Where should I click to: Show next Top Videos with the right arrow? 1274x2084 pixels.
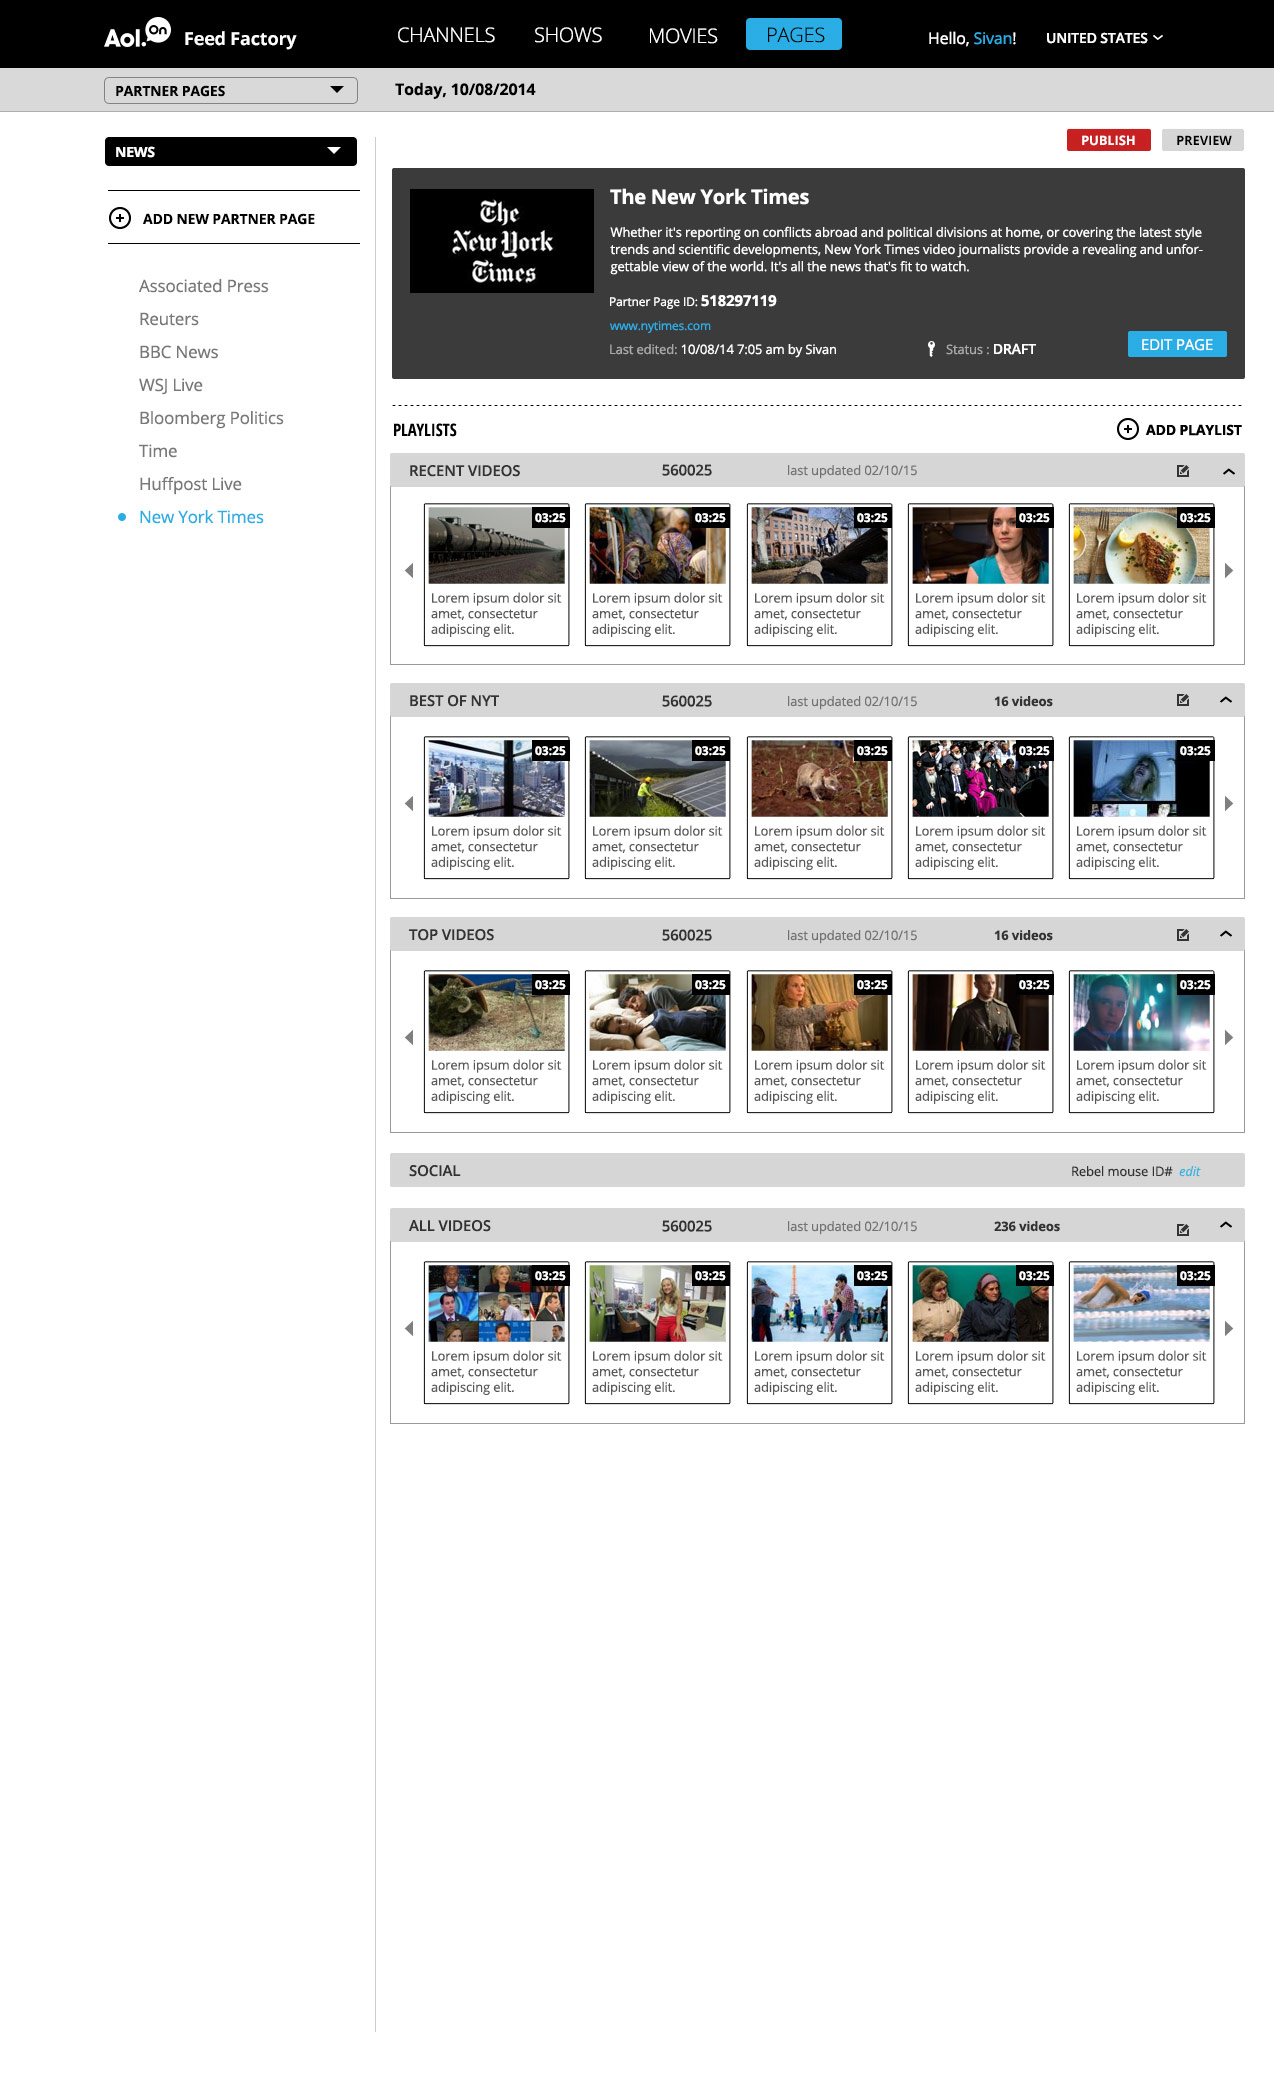pyautogui.click(x=1229, y=1038)
